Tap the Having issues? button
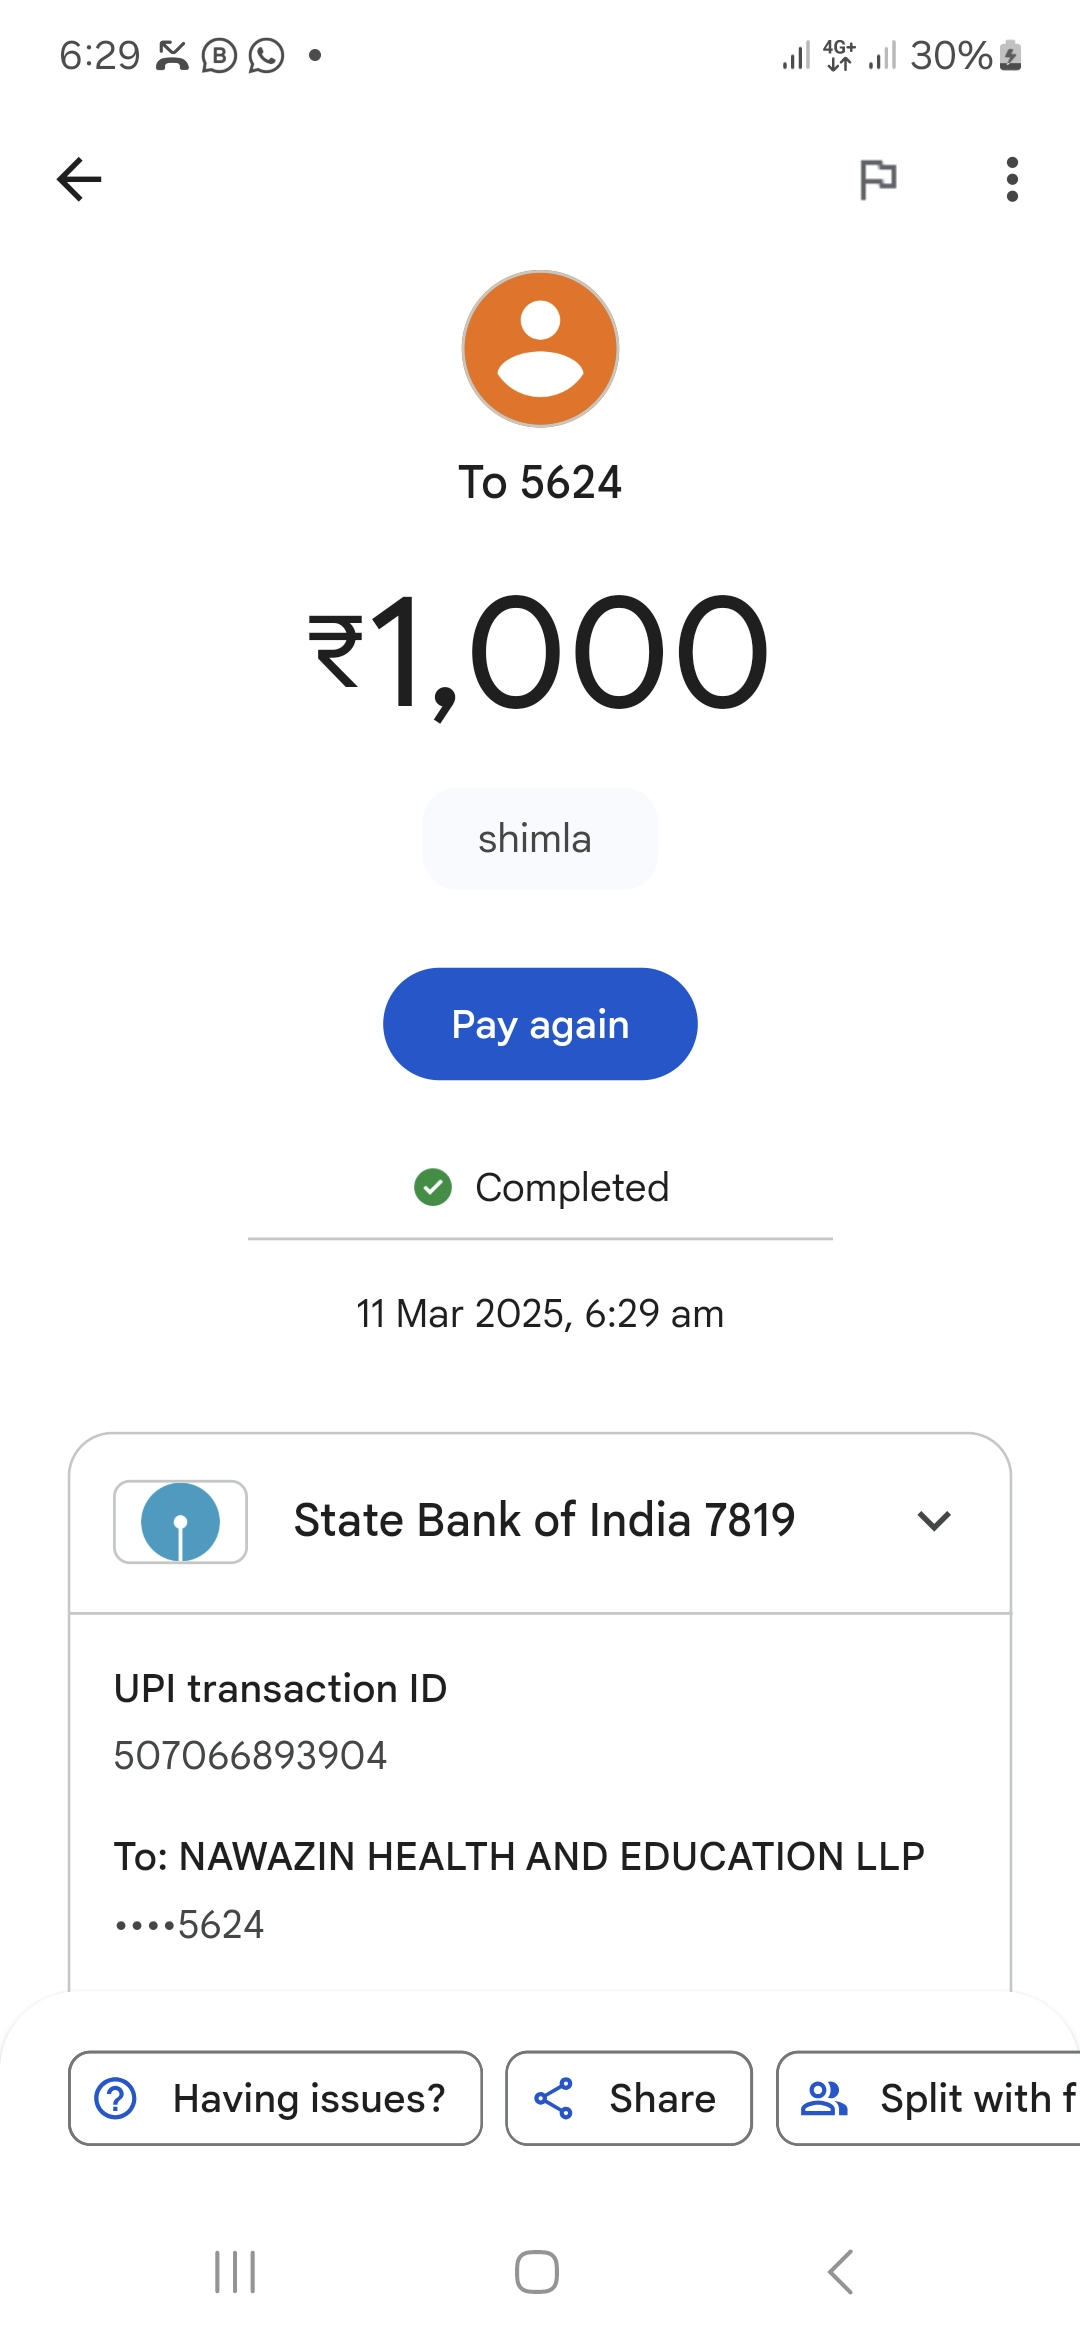This screenshot has height=2340, width=1080. (275, 2098)
